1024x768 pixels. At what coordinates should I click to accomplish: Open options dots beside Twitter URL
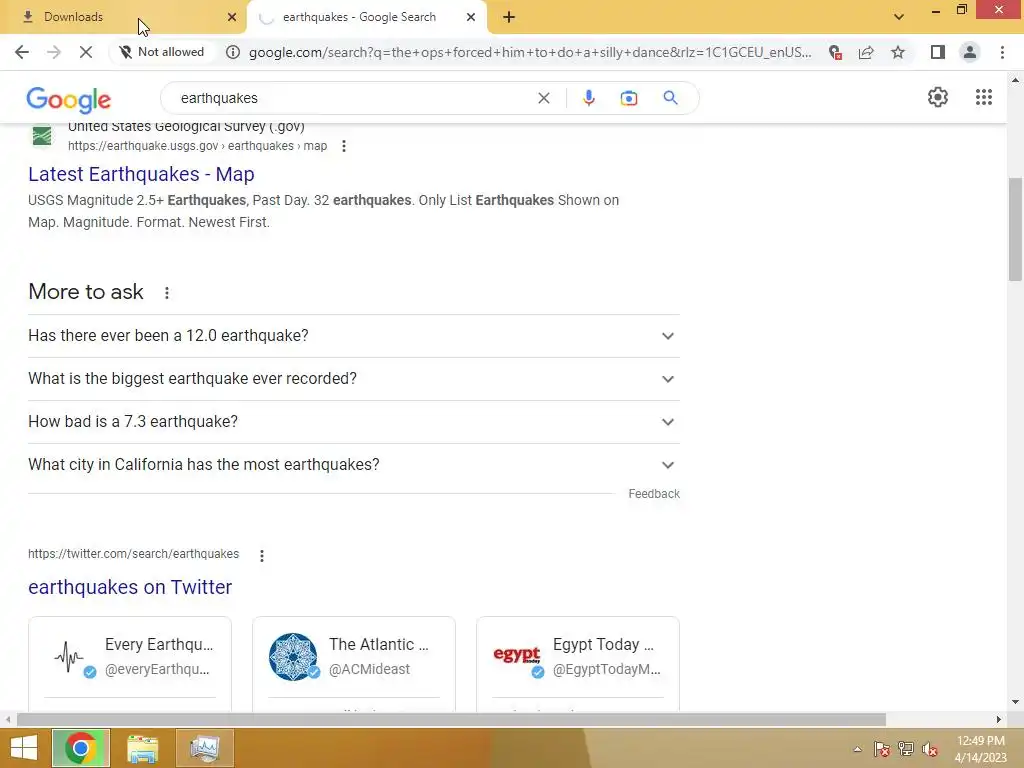tap(262, 555)
